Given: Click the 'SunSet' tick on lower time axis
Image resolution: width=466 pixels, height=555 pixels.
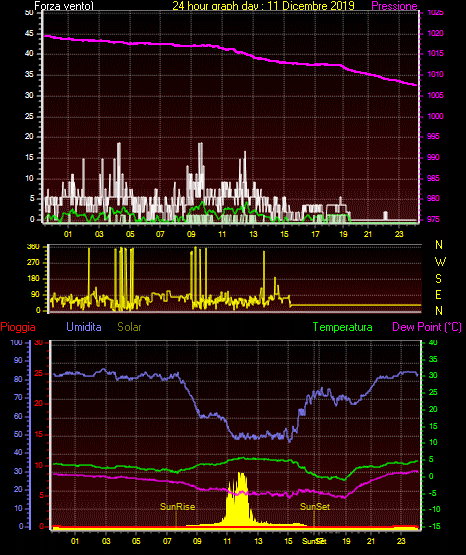Looking at the screenshot, I should coord(314,541).
